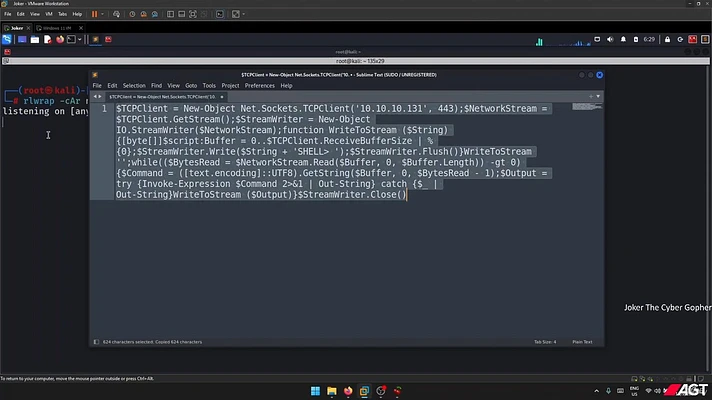Launch Firefox from the Kali panel
Image resolution: width=712 pixels, height=400 pixels.
tap(60, 40)
